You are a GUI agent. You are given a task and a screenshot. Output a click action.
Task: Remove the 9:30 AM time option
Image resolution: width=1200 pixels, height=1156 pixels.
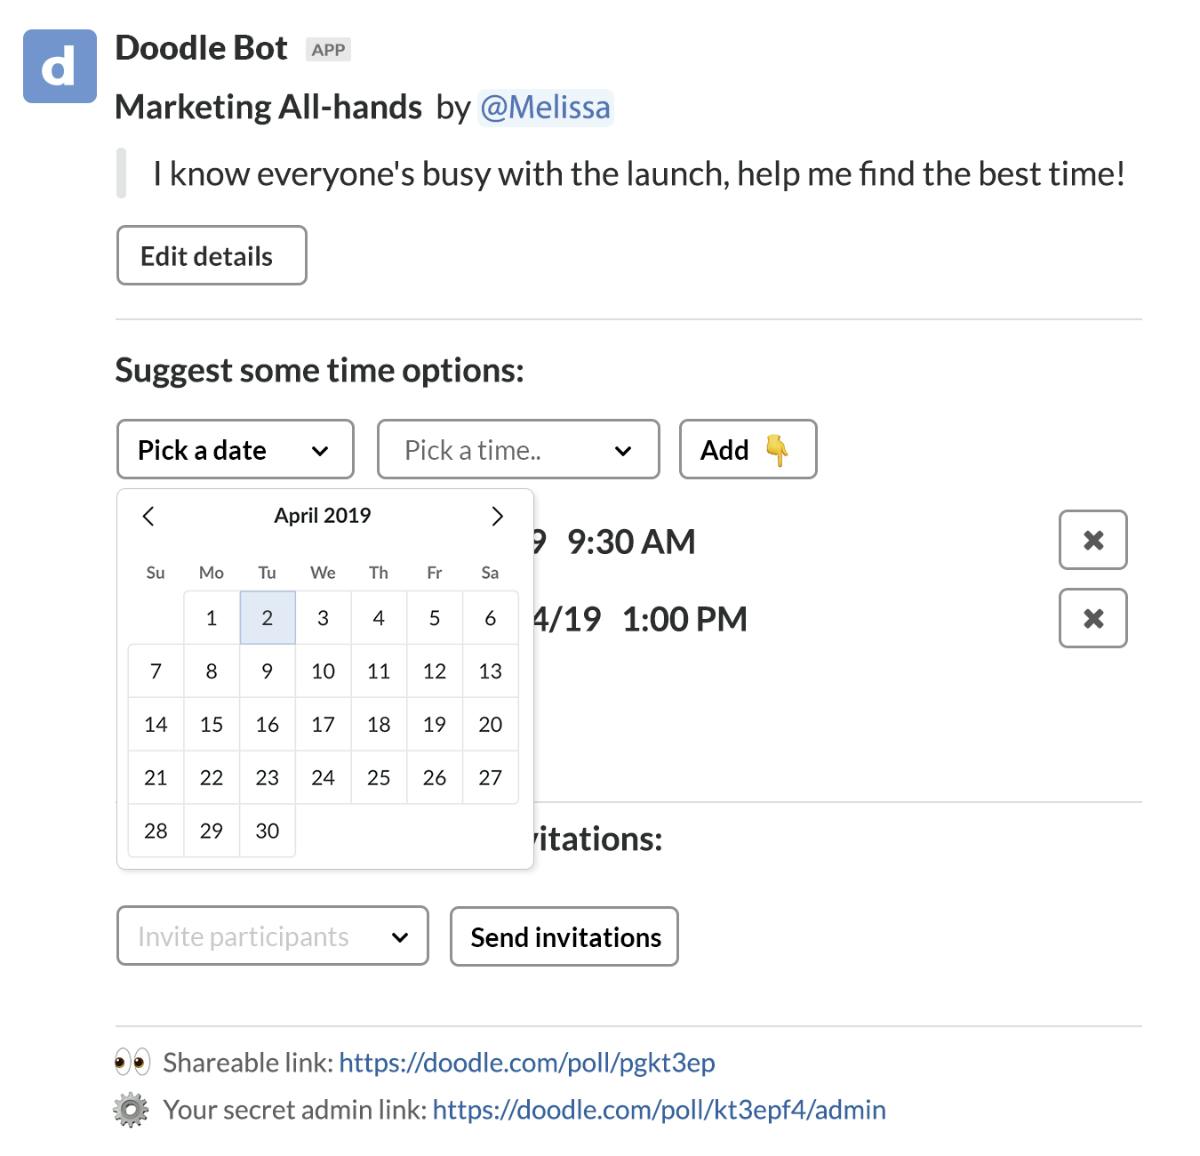1093,540
